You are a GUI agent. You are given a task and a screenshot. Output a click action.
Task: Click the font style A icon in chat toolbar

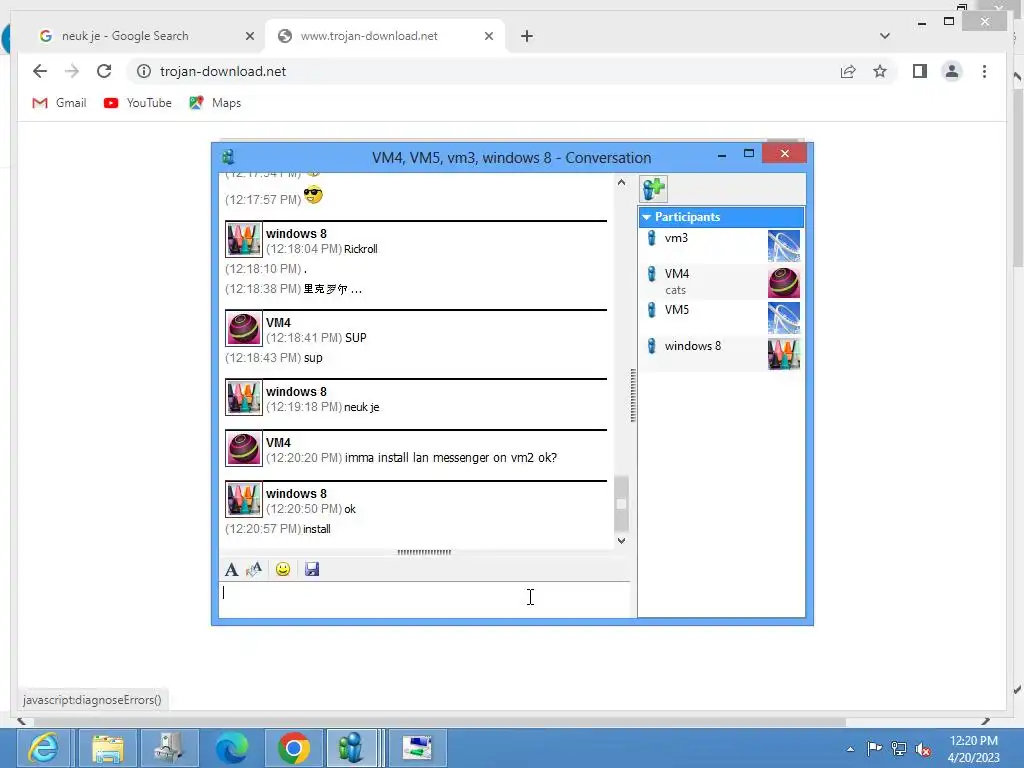tap(231, 569)
